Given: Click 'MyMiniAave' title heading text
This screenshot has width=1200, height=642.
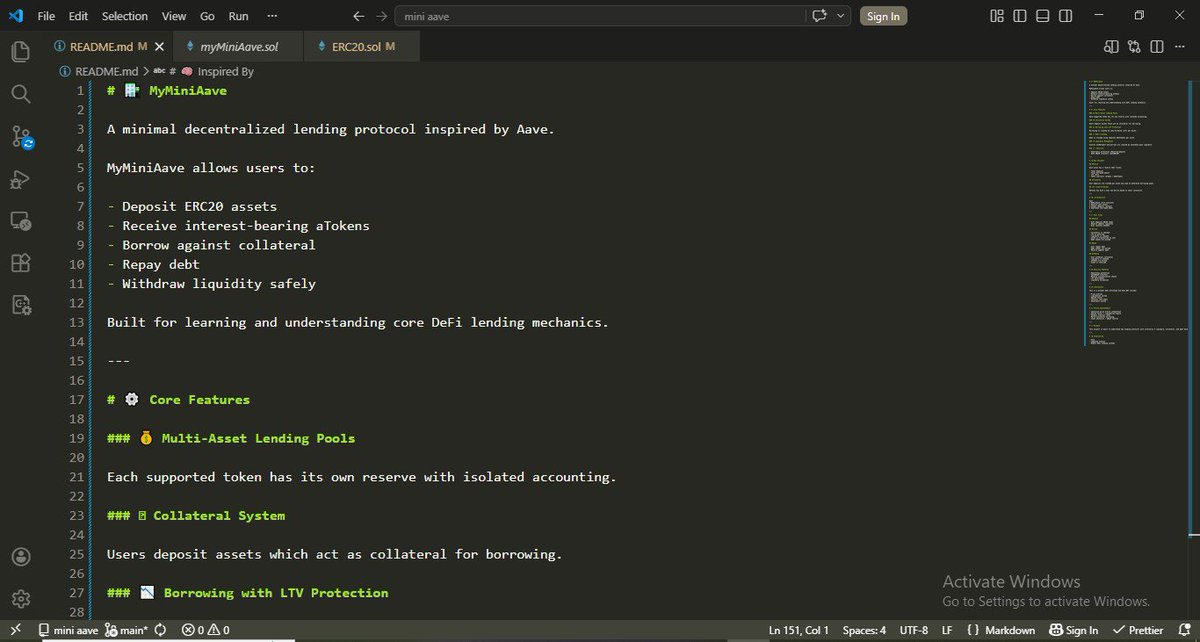Looking at the screenshot, I should pos(188,91).
